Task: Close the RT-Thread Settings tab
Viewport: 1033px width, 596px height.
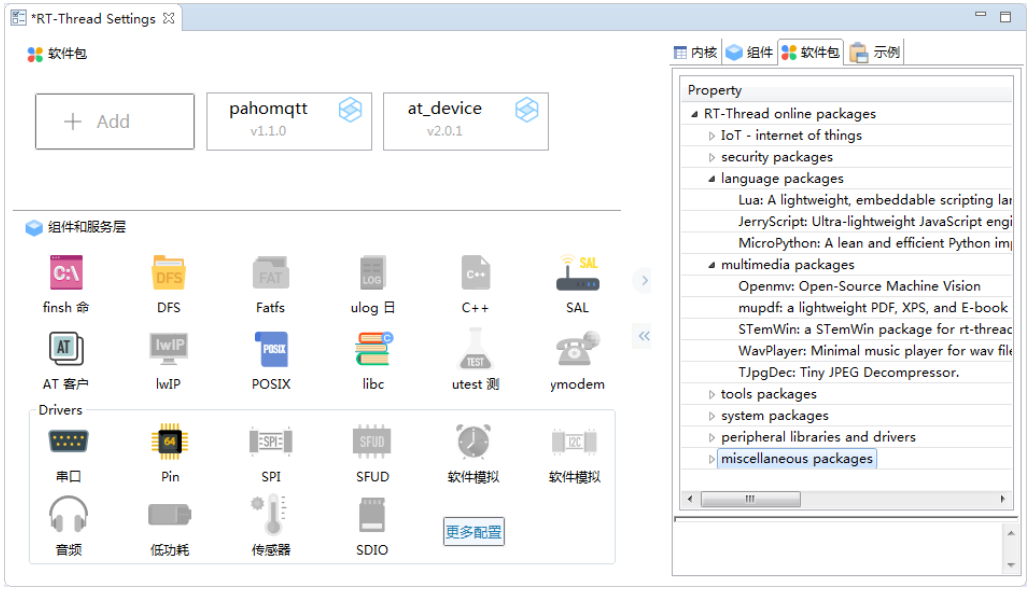Action: [169, 18]
